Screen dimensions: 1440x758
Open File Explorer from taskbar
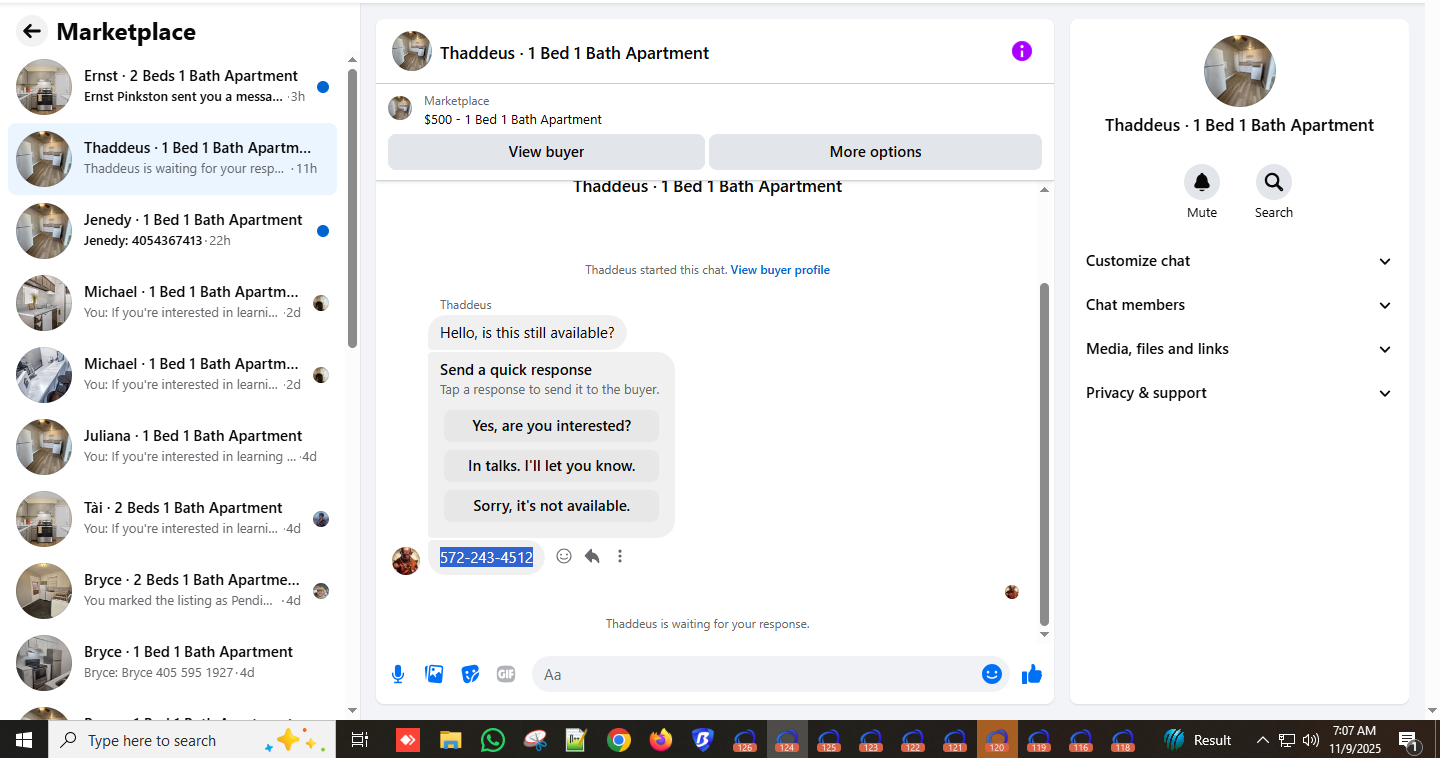coord(451,740)
